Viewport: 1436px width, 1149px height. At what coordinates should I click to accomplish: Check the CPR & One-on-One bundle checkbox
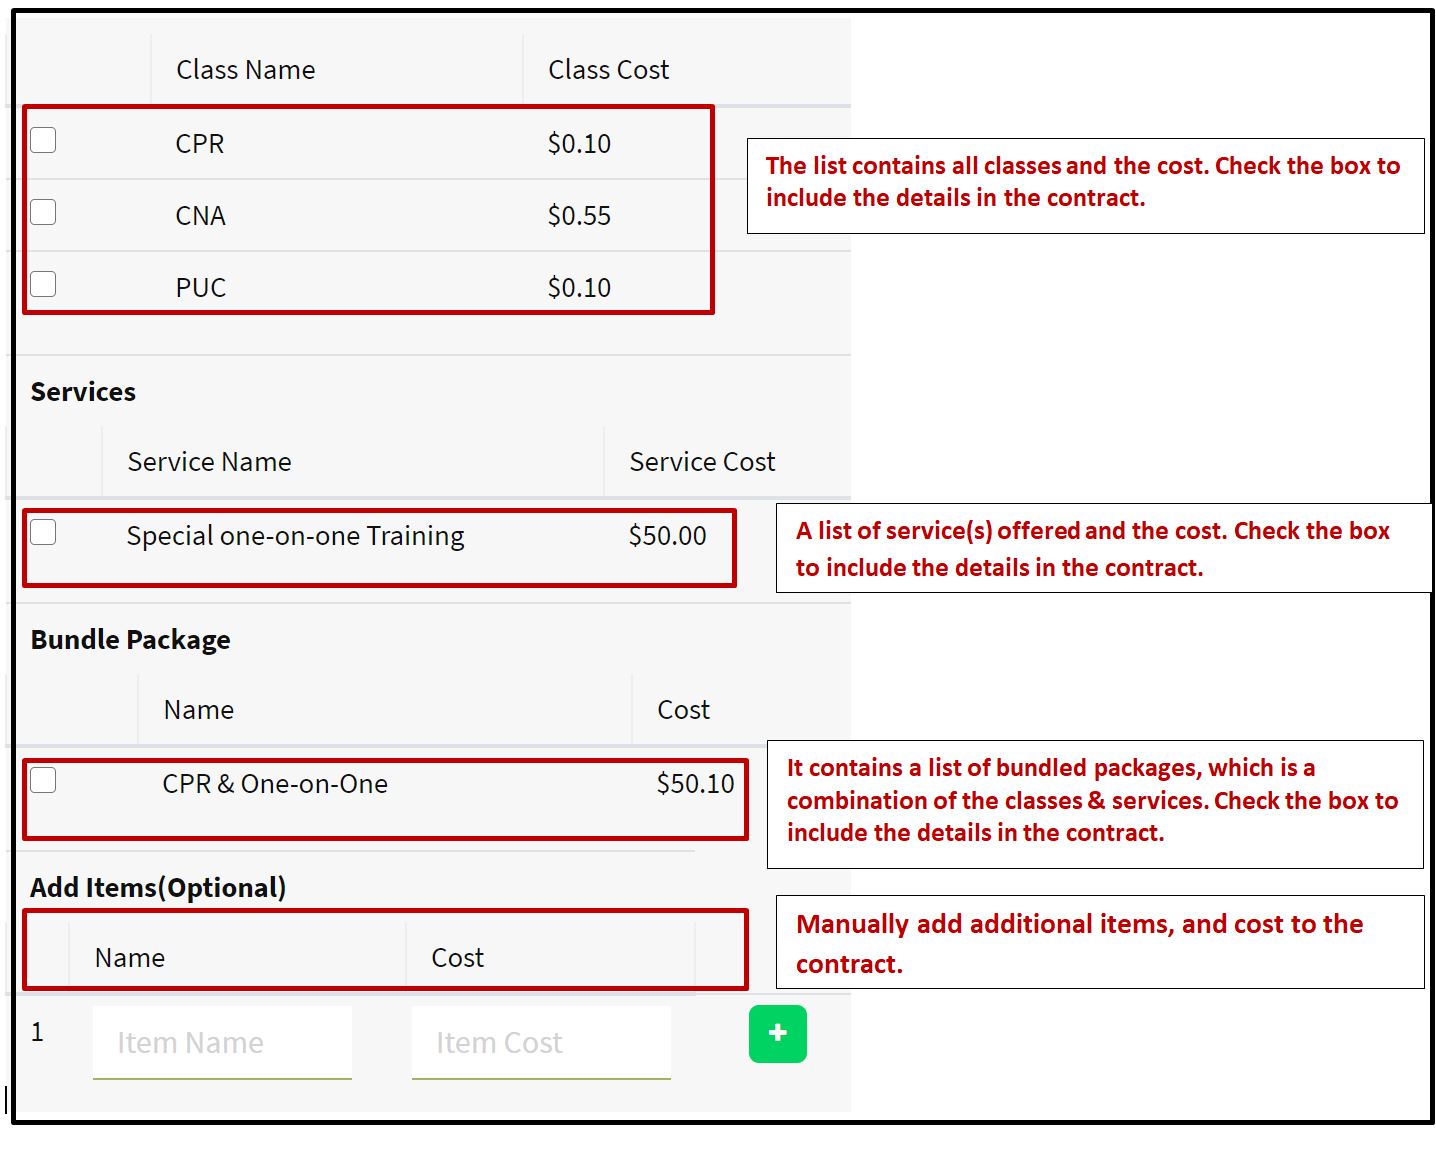(x=43, y=780)
